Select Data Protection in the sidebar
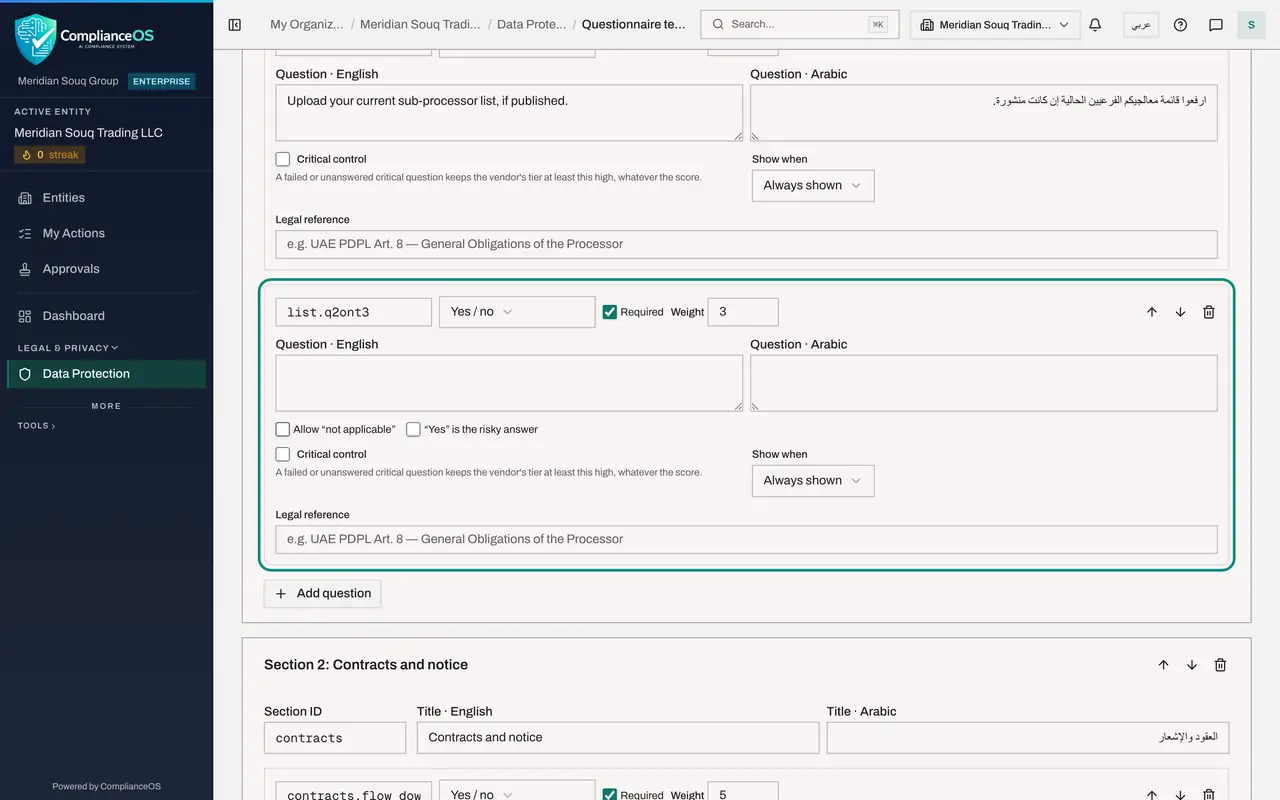Image resolution: width=1280 pixels, height=800 pixels. pyautogui.click(x=106, y=374)
